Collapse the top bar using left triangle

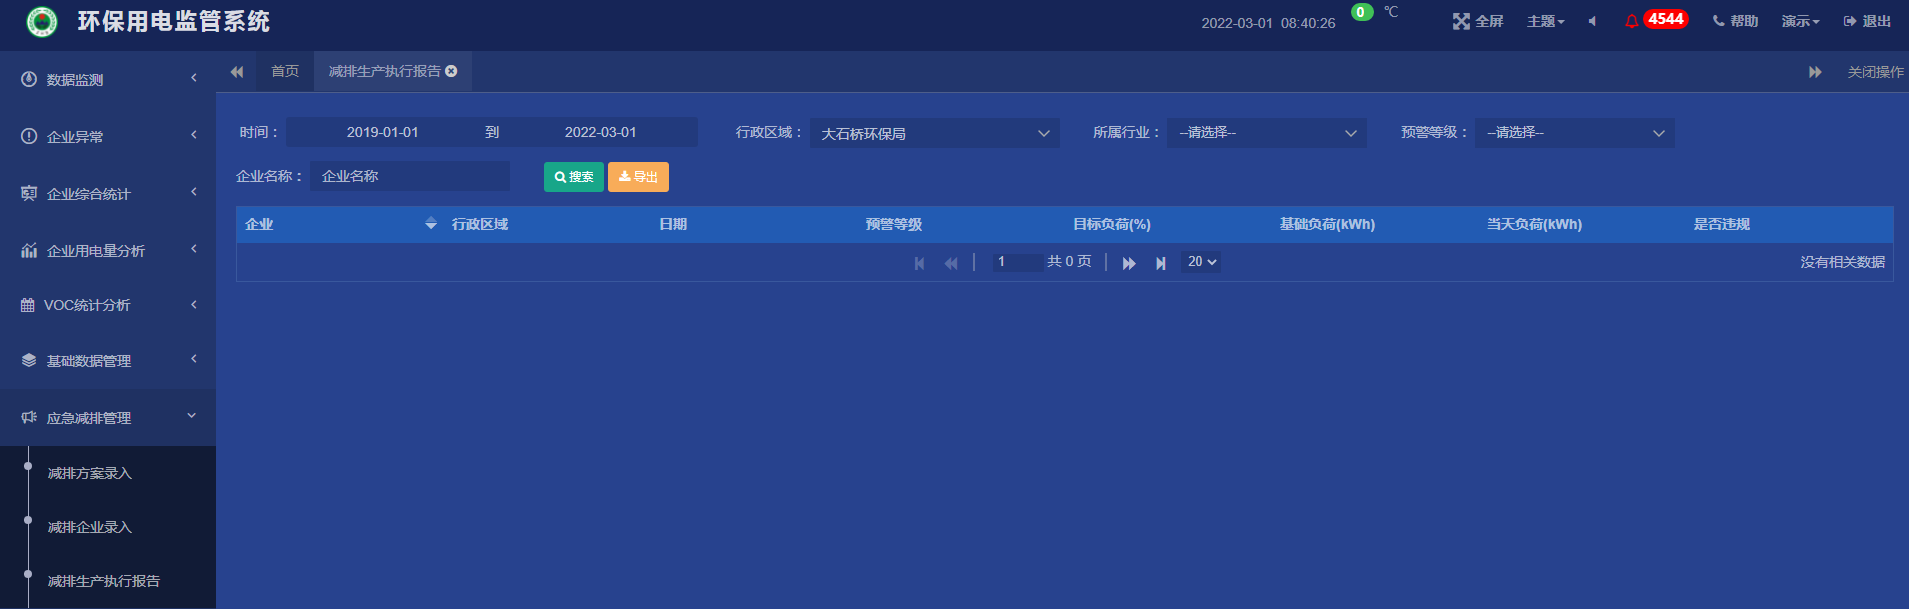(1592, 21)
